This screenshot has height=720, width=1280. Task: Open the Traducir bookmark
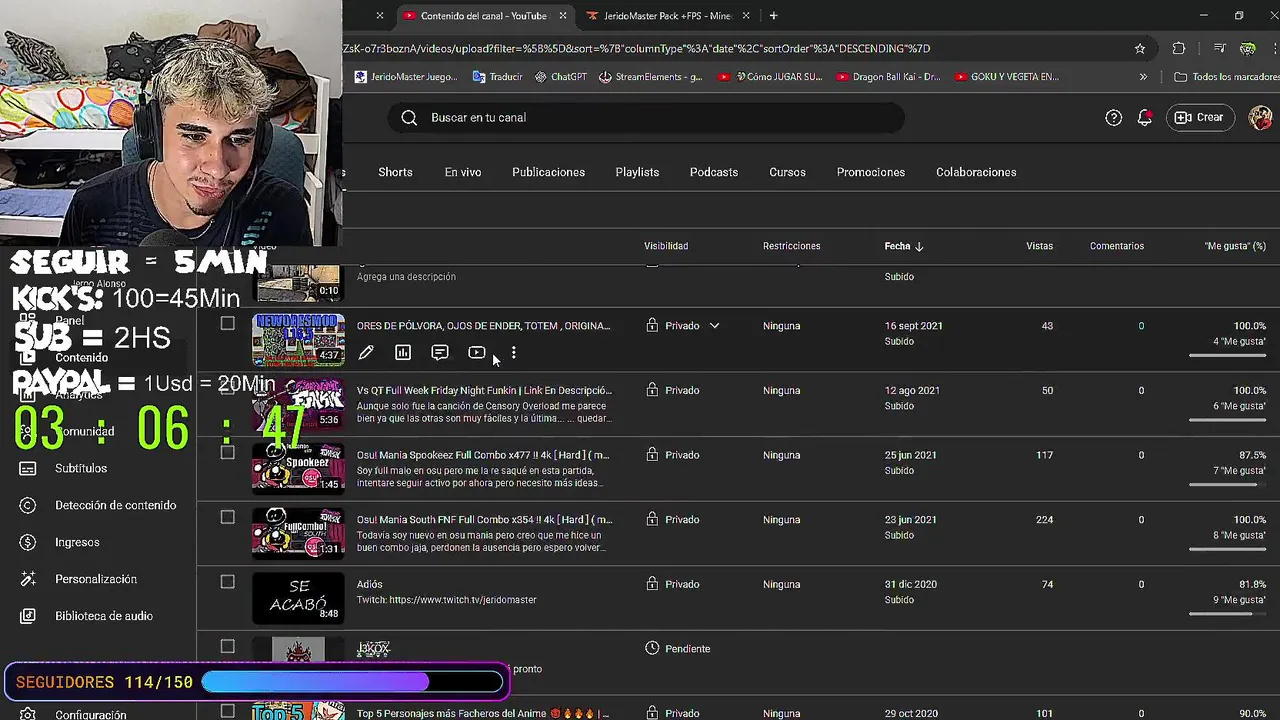click(497, 77)
